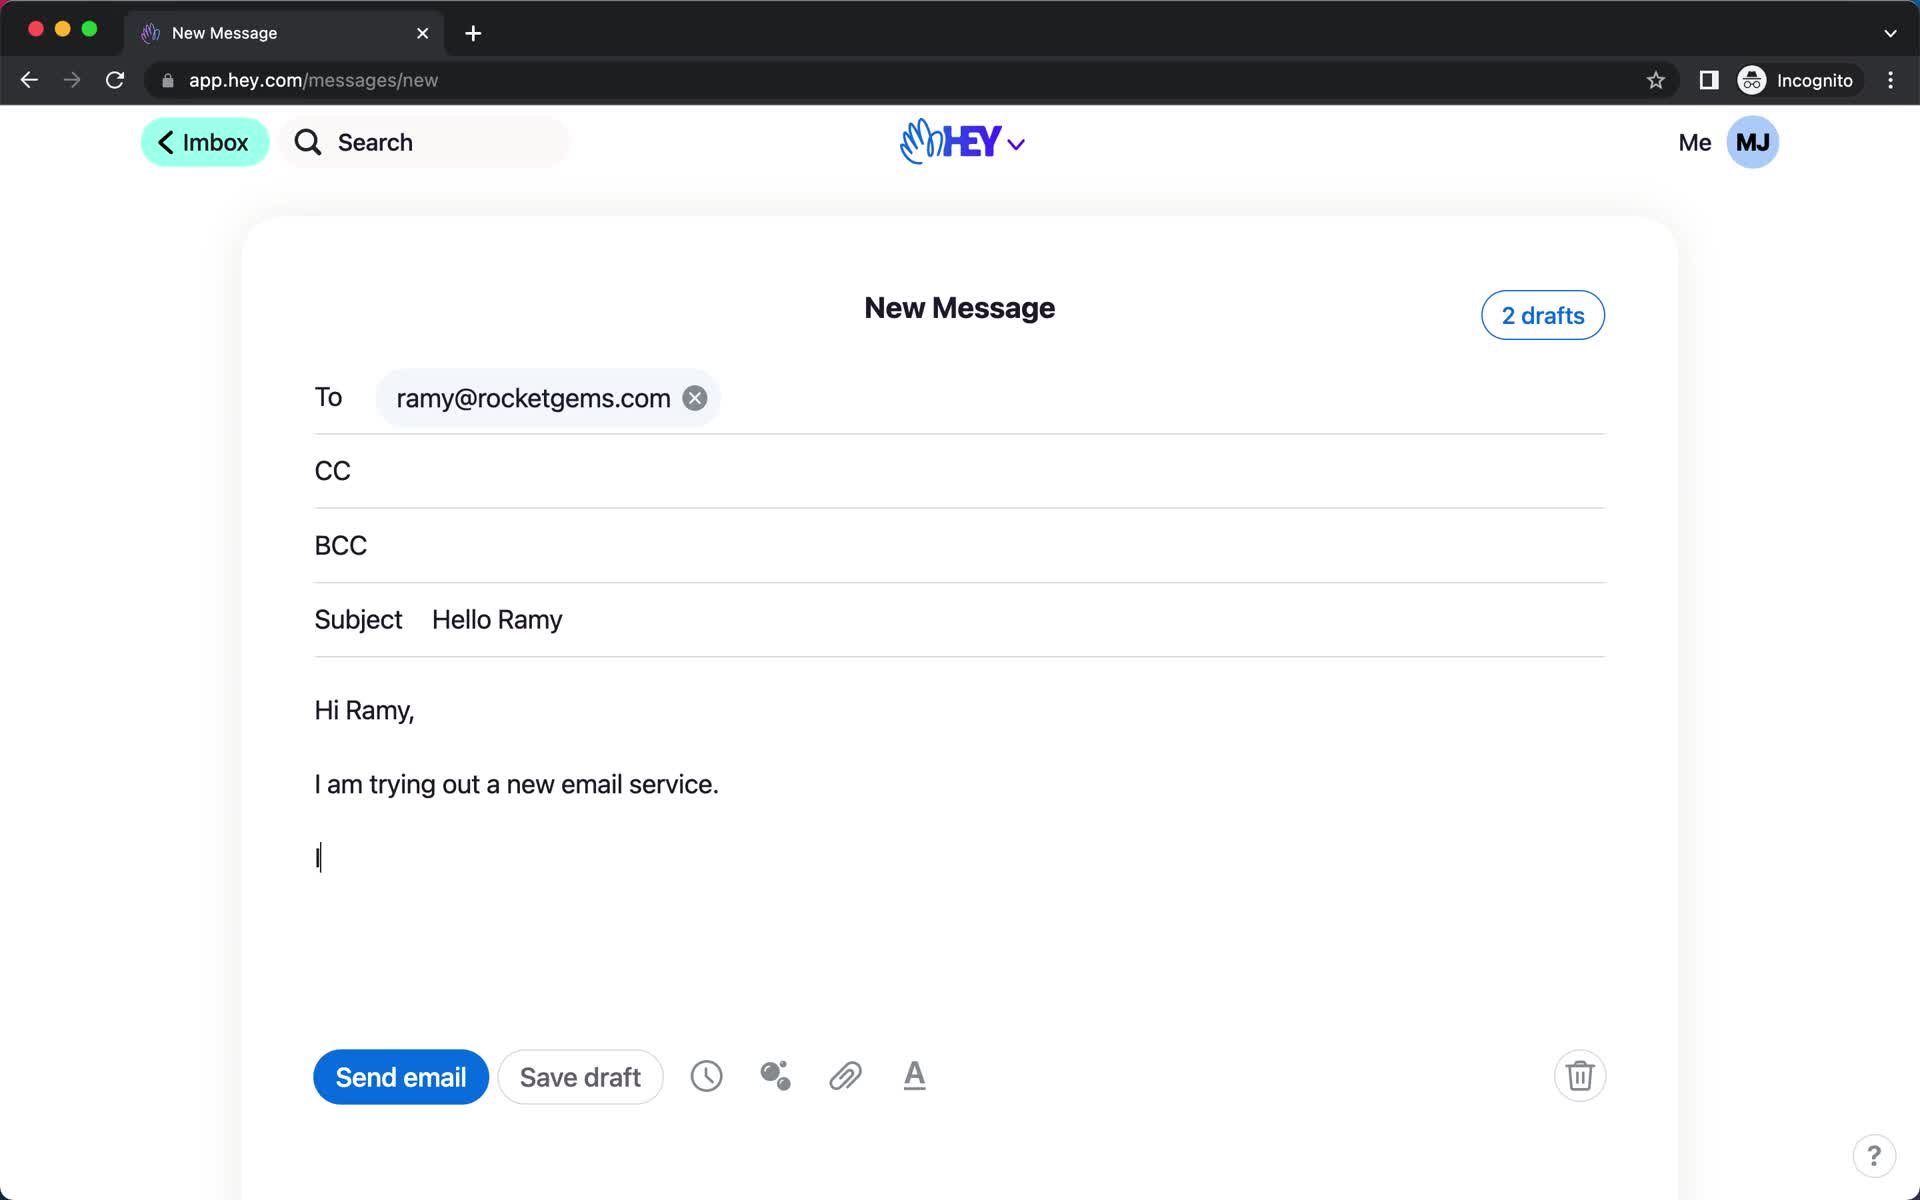This screenshot has width=1920, height=1200.
Task: Toggle browser split screen view
Action: tap(1709, 79)
